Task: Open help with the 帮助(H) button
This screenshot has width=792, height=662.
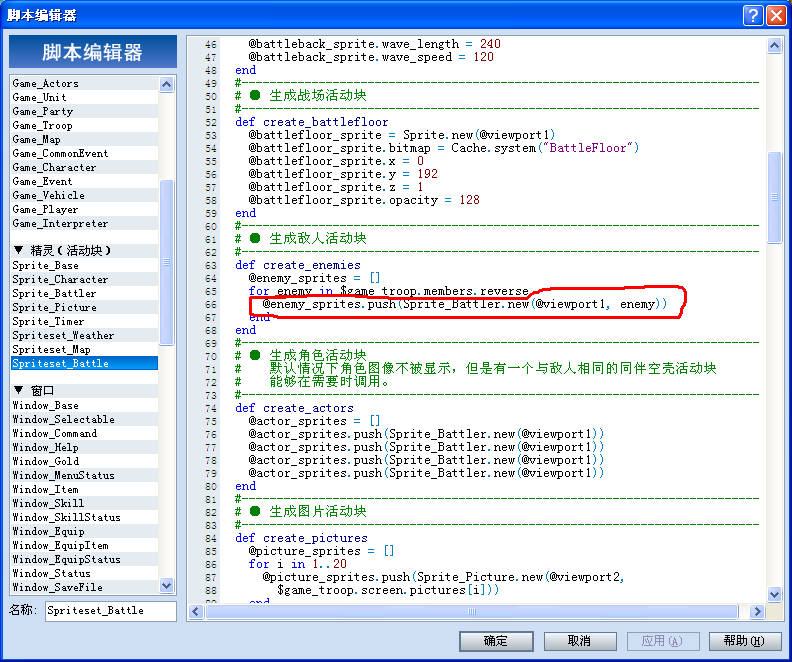Action: [745, 641]
